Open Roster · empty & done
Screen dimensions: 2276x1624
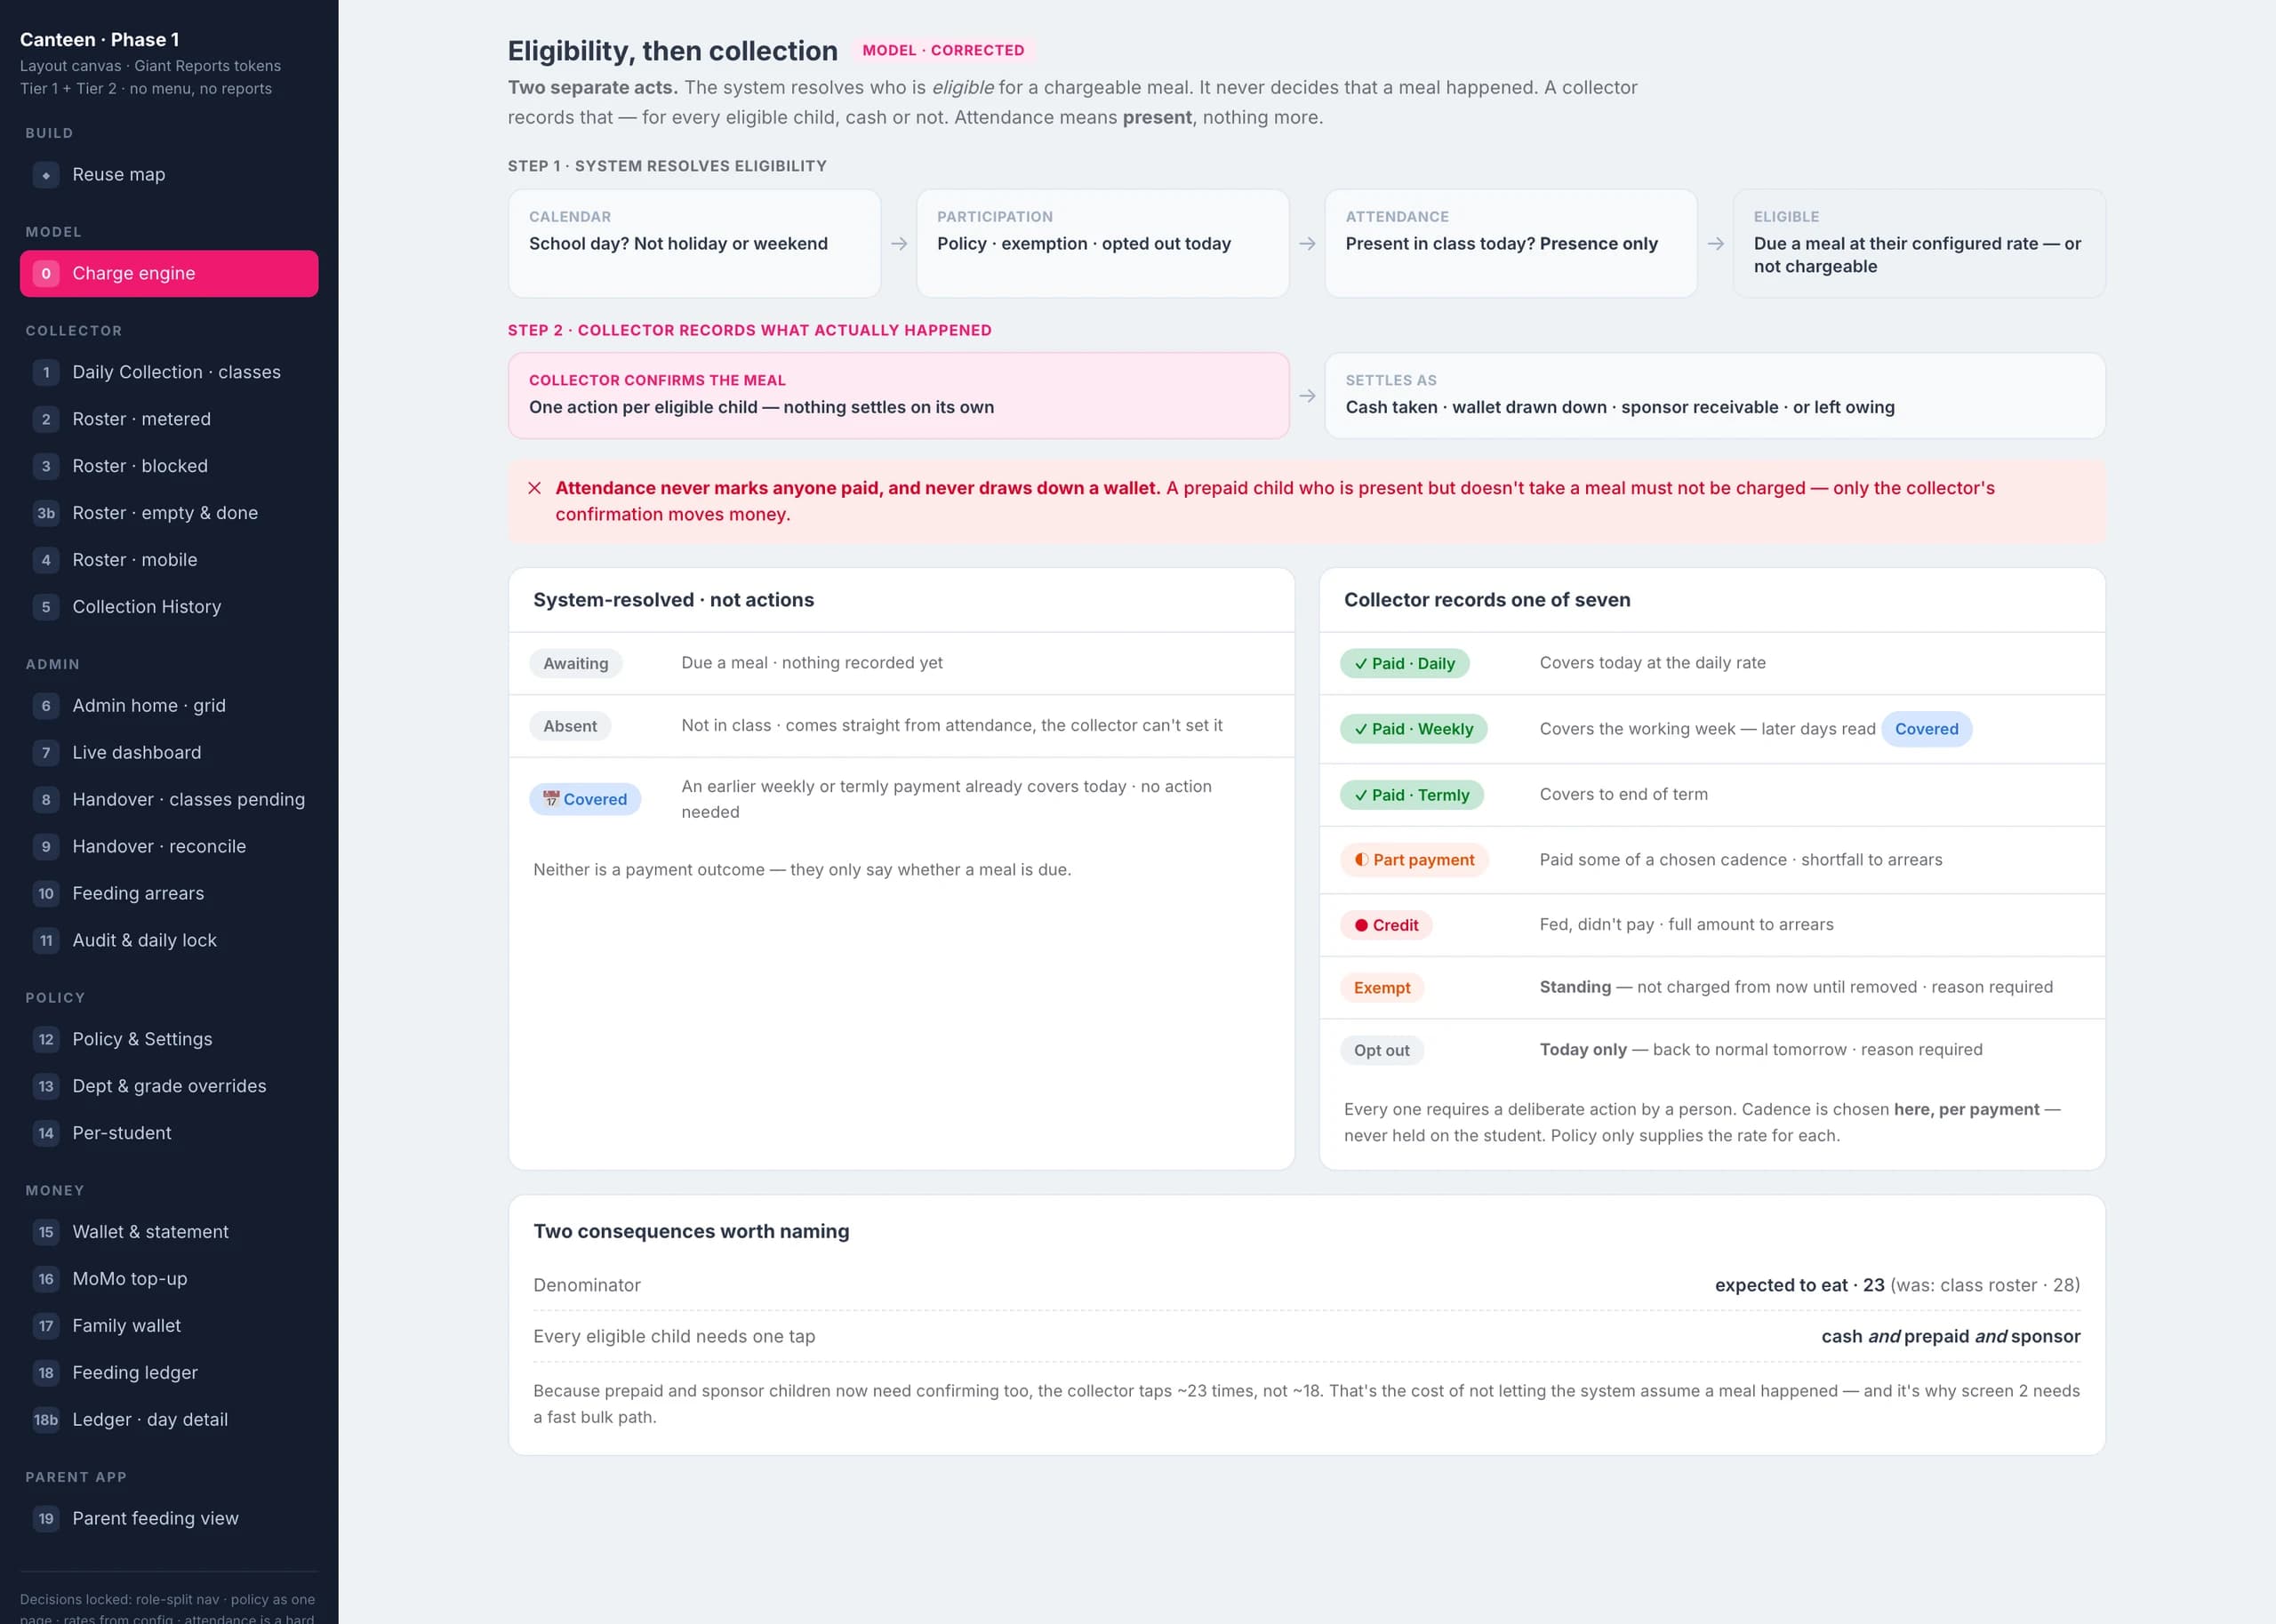coord(169,513)
